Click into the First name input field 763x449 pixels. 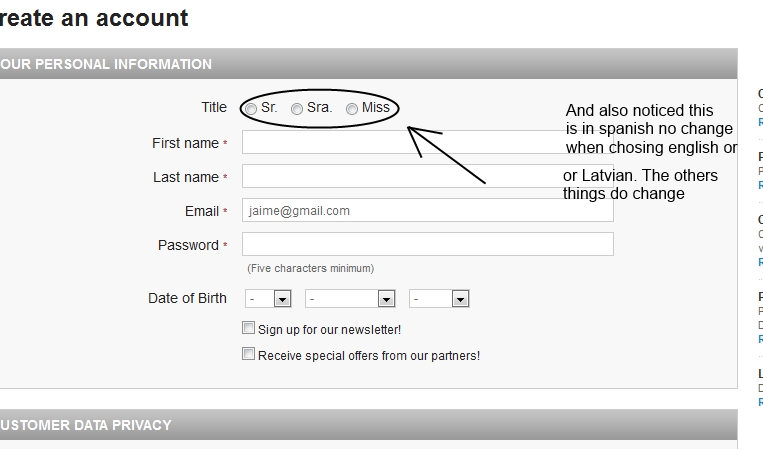tap(400, 143)
